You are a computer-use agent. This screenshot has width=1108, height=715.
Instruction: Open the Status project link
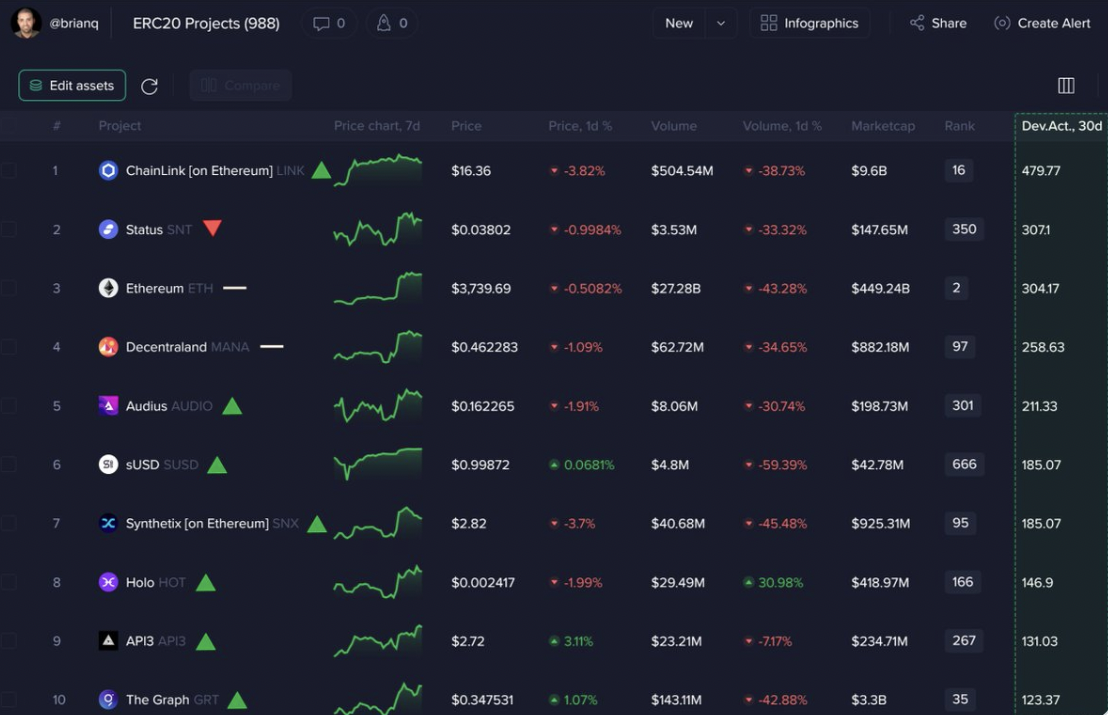click(x=144, y=230)
